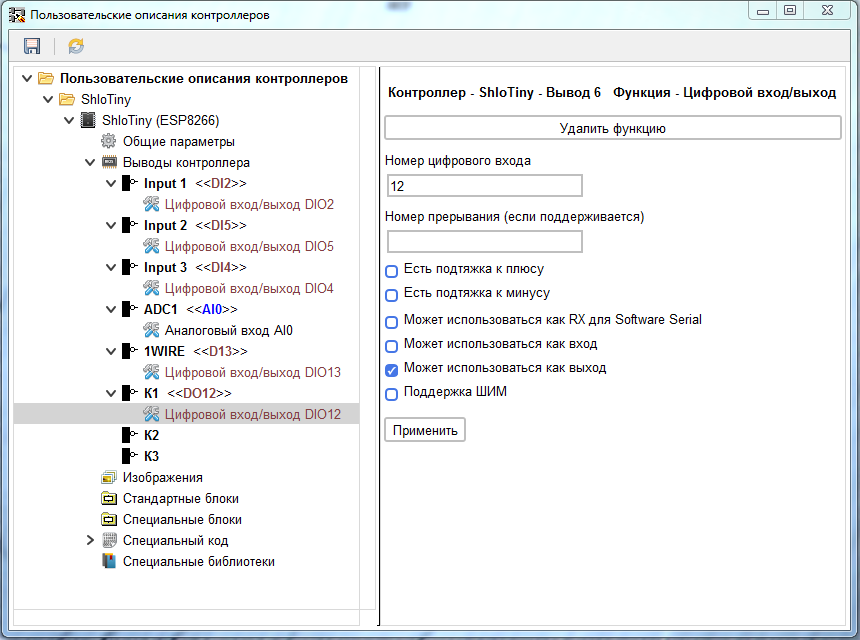Select Стандартные блоки tree item
Viewport: 860px width, 640px height.
tap(180, 499)
